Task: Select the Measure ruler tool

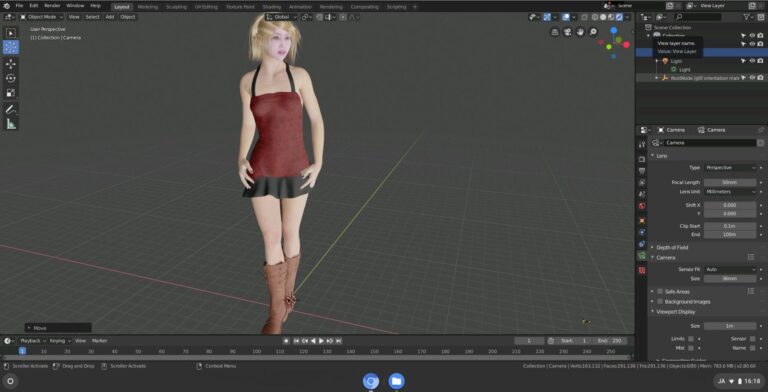Action: coord(11,124)
